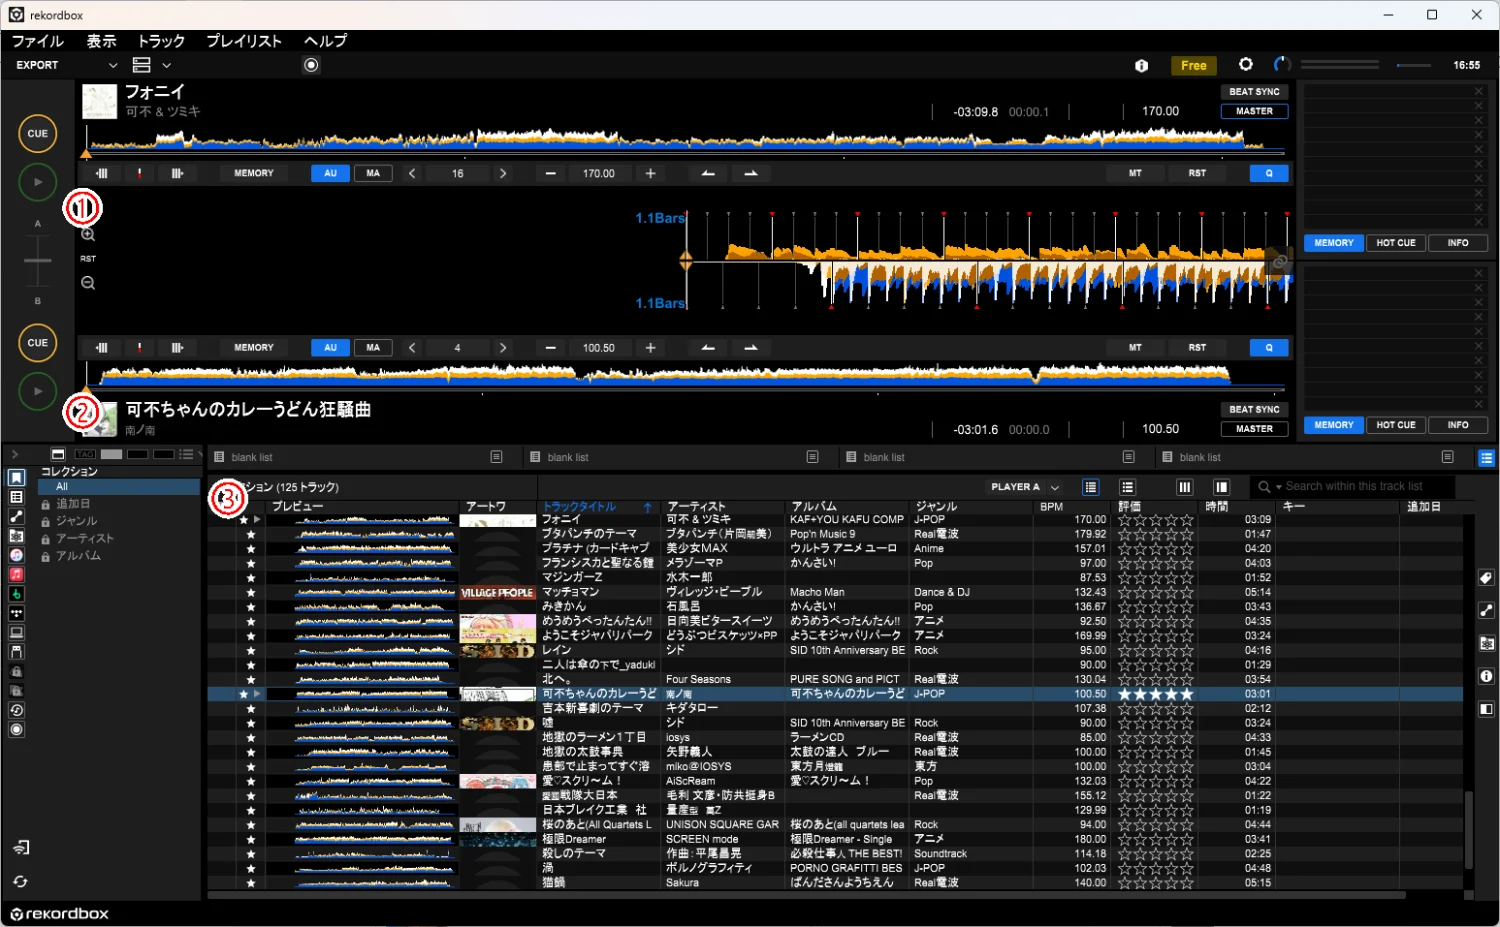Reset deck A tempo with RST

[1197, 173]
